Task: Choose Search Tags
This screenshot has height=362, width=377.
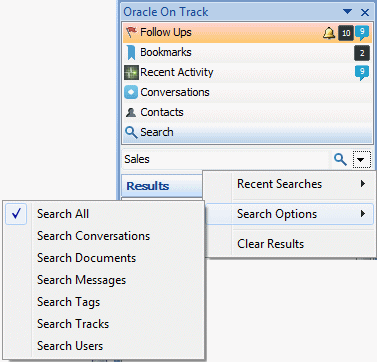Action: 104,302
